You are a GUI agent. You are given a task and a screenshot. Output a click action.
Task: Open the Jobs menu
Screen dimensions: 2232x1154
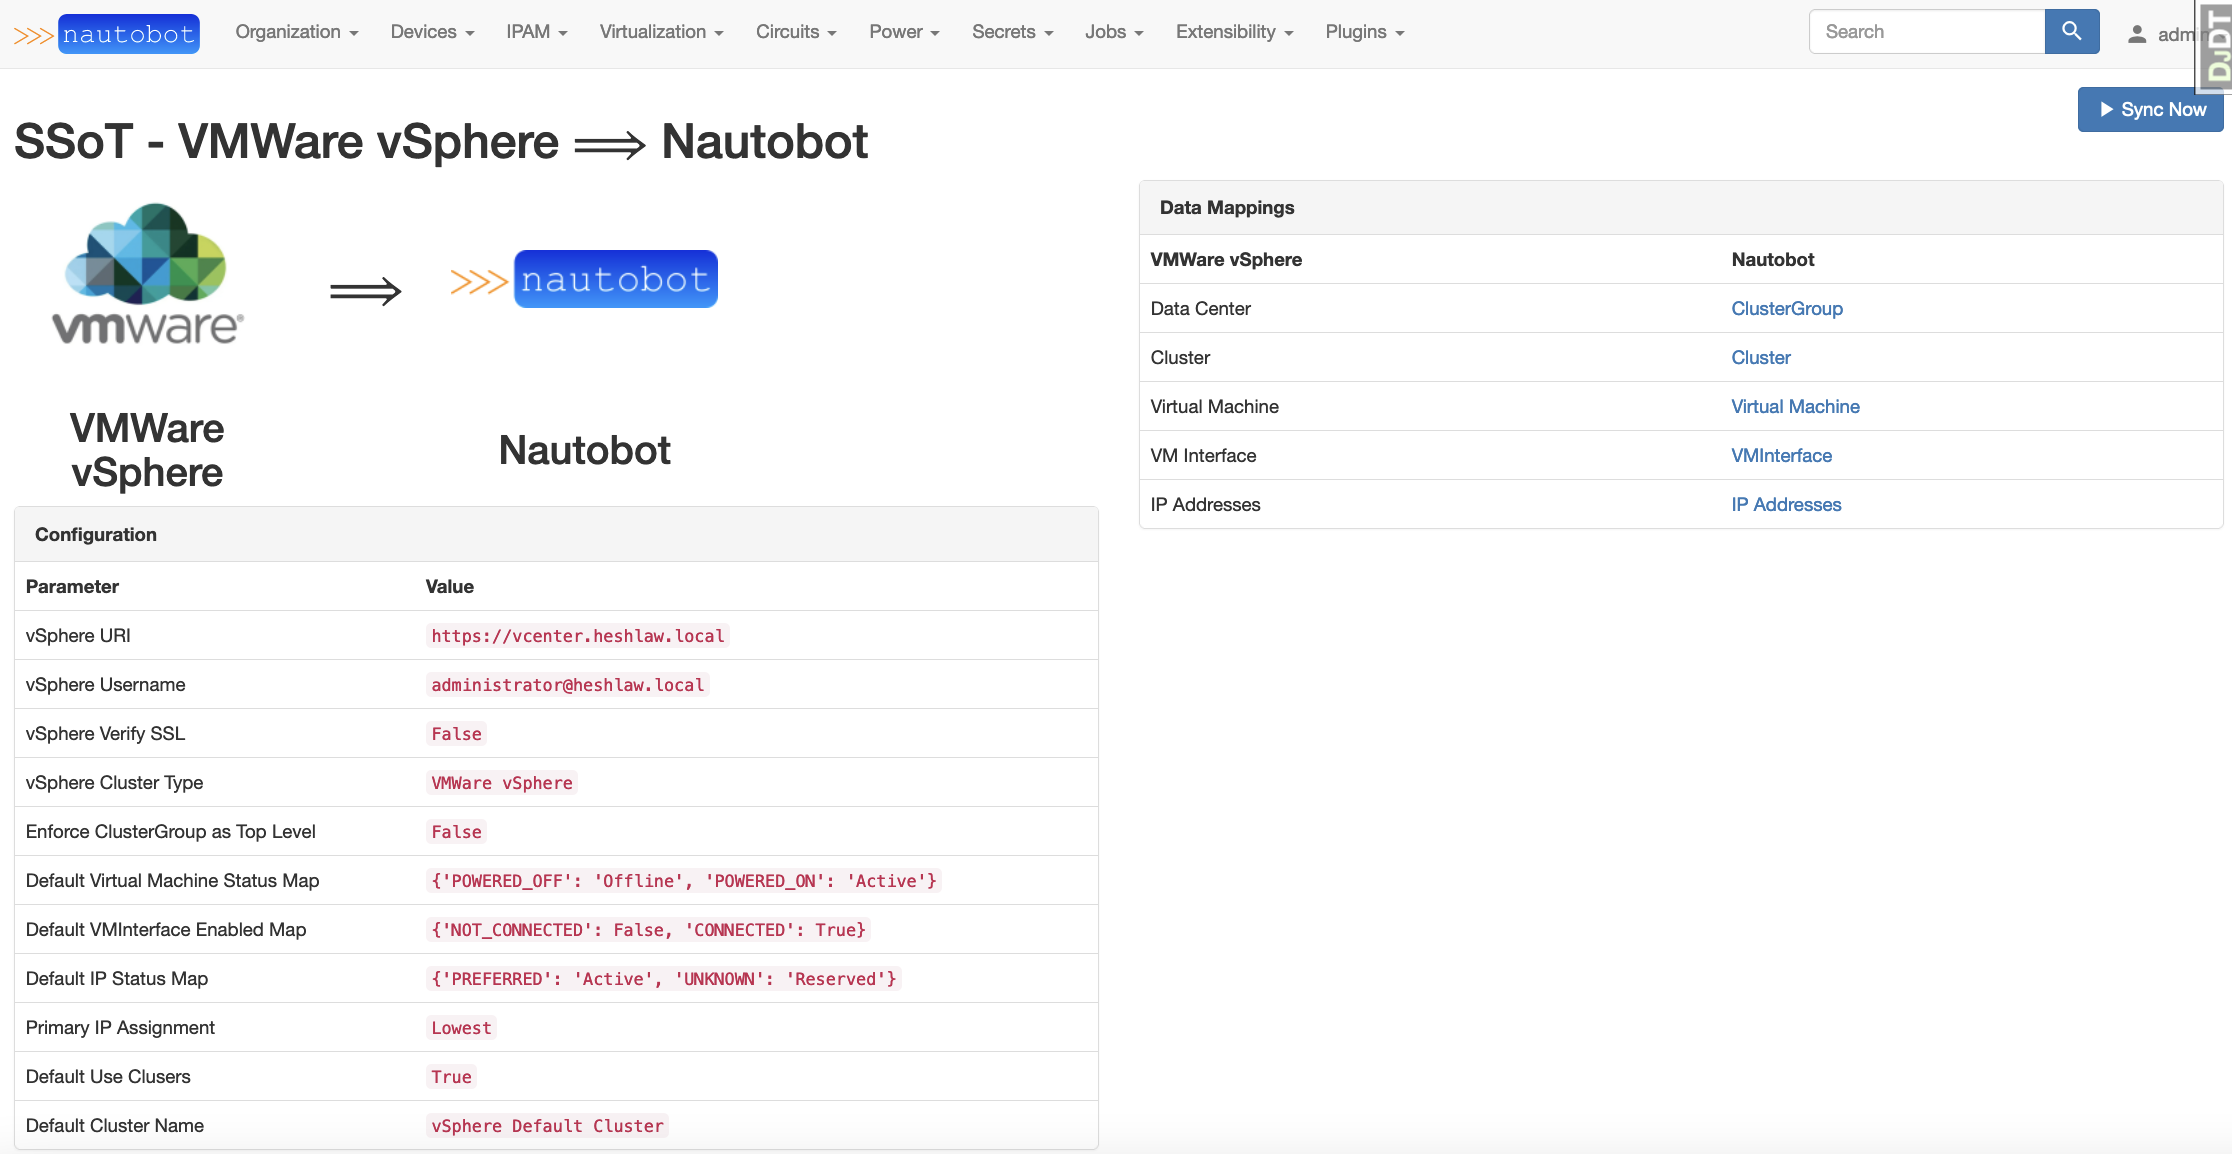(1114, 32)
